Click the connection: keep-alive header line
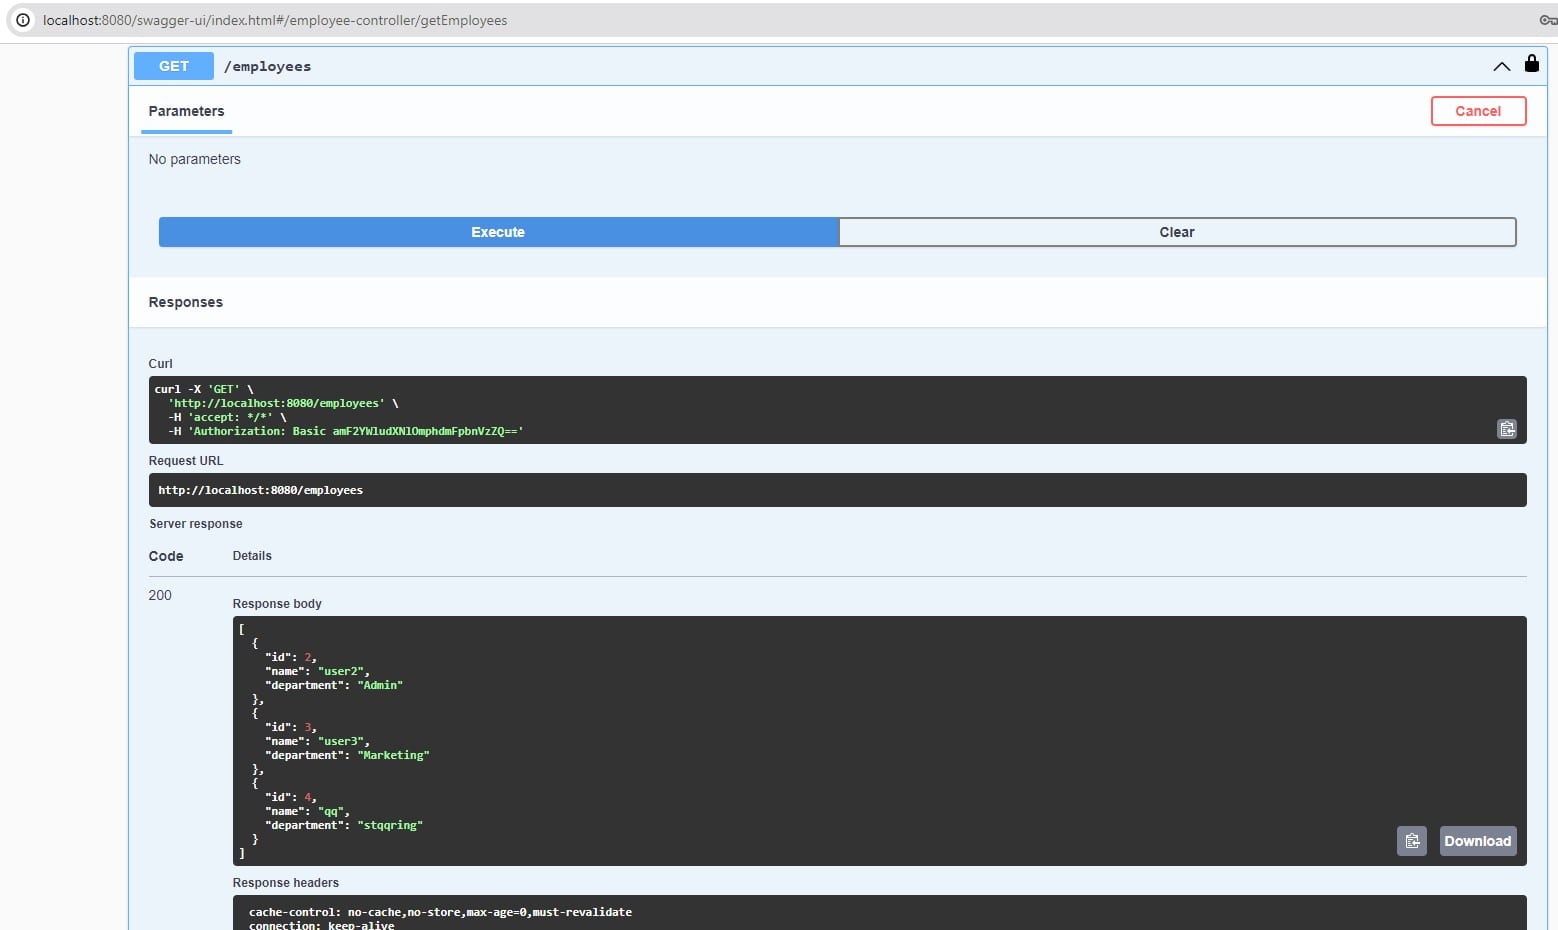Image resolution: width=1558 pixels, height=930 pixels. pos(321,926)
